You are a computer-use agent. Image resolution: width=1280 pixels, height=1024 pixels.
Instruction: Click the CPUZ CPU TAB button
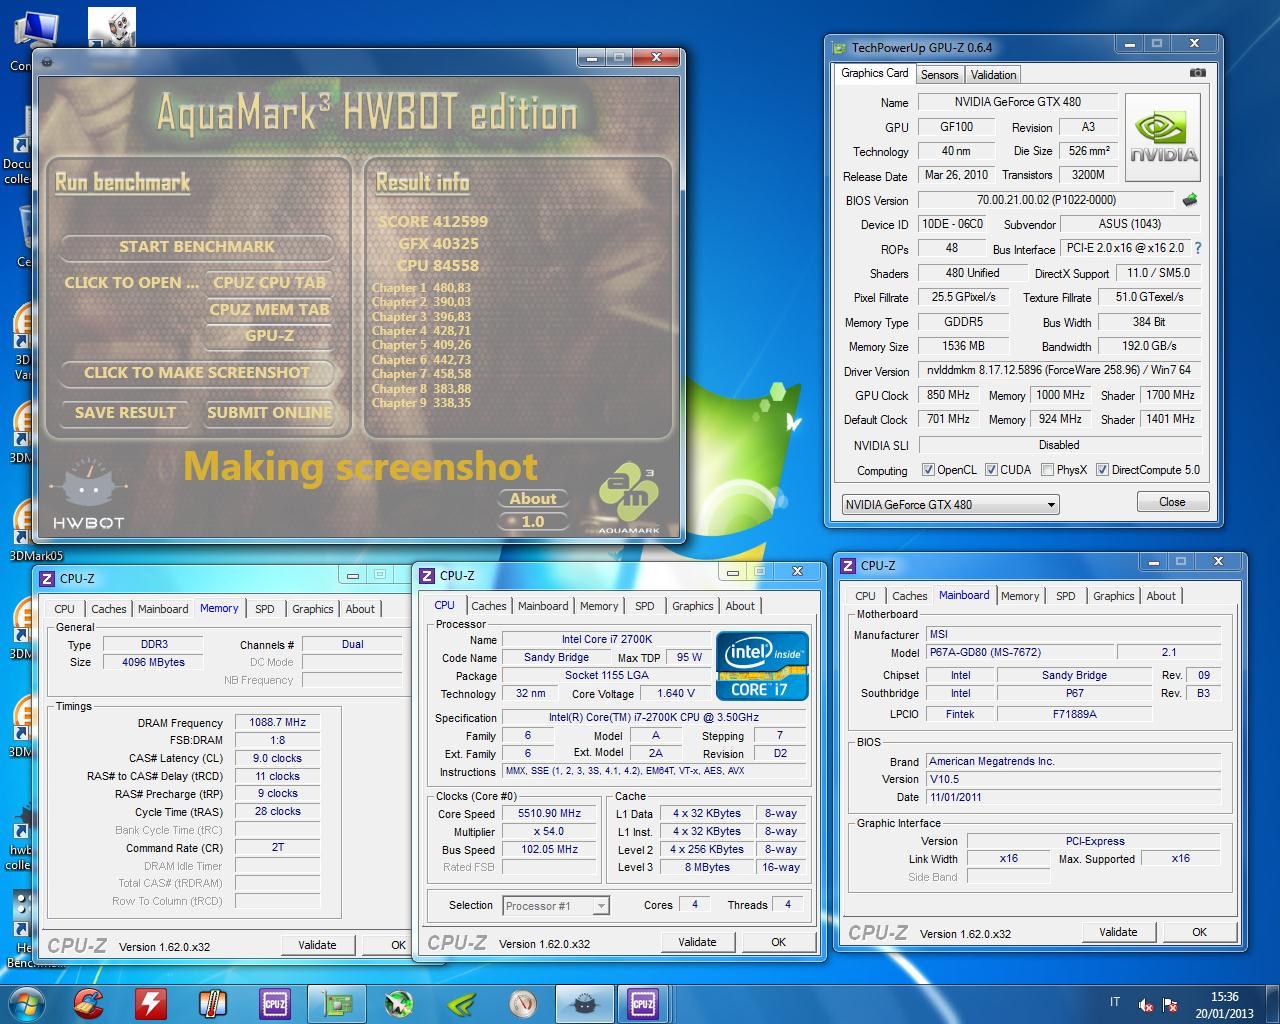tap(269, 282)
